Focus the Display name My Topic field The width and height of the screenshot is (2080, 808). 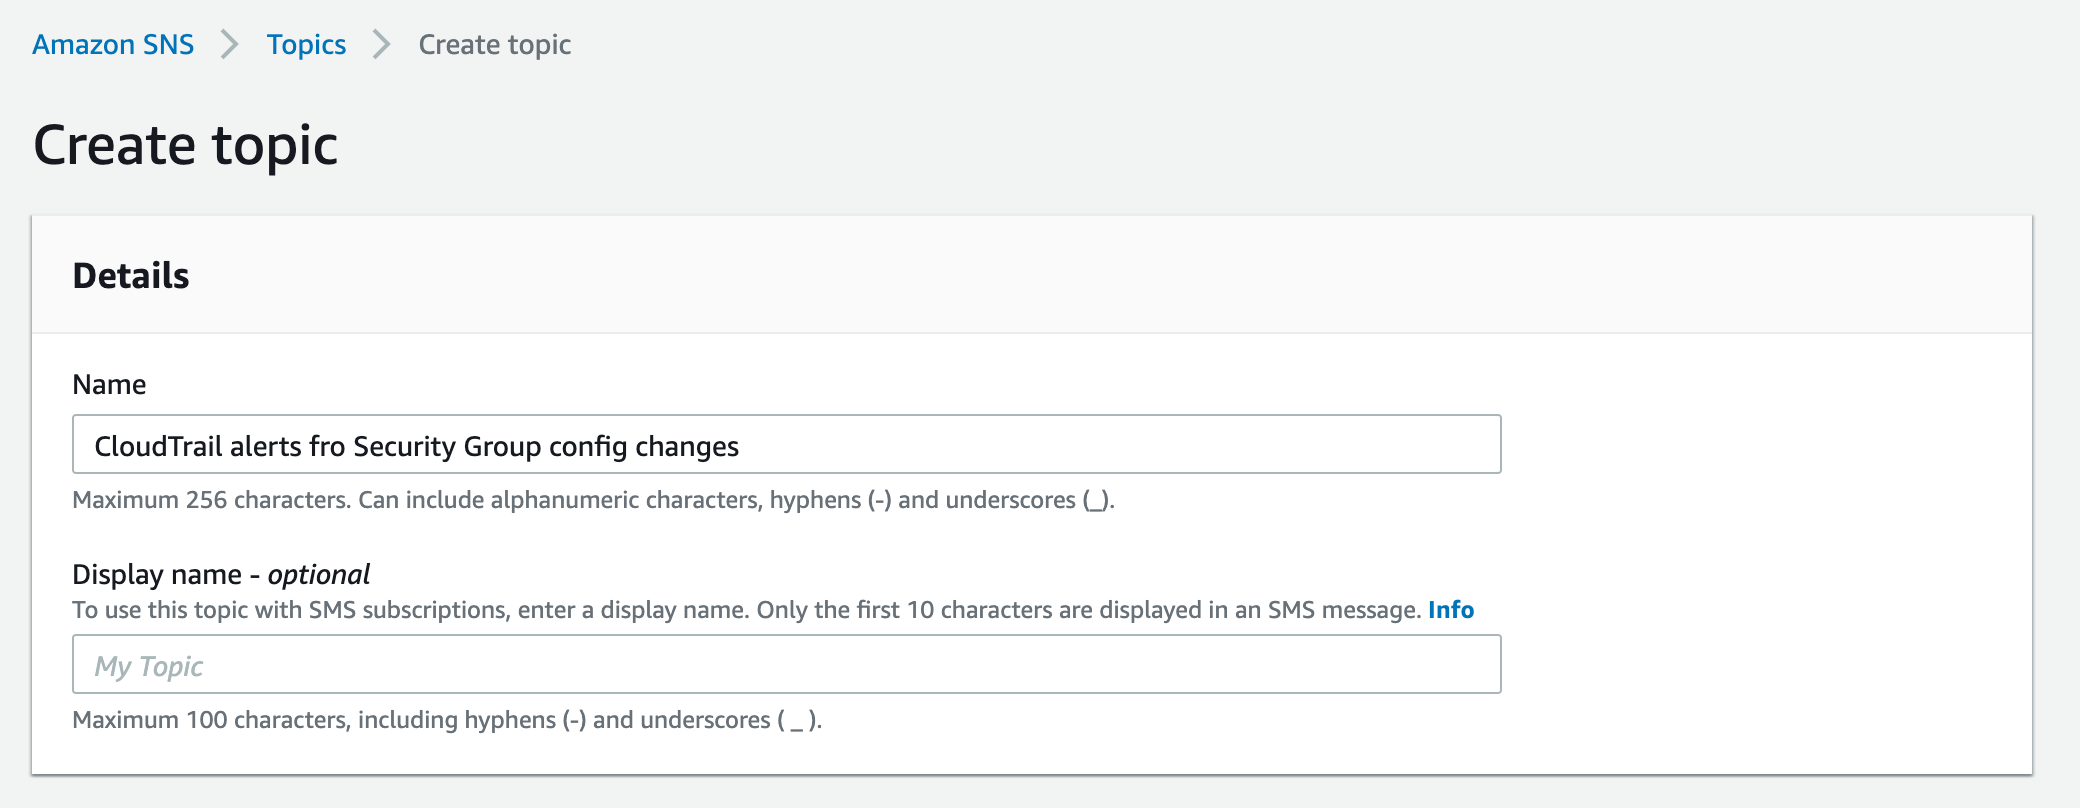point(786,665)
